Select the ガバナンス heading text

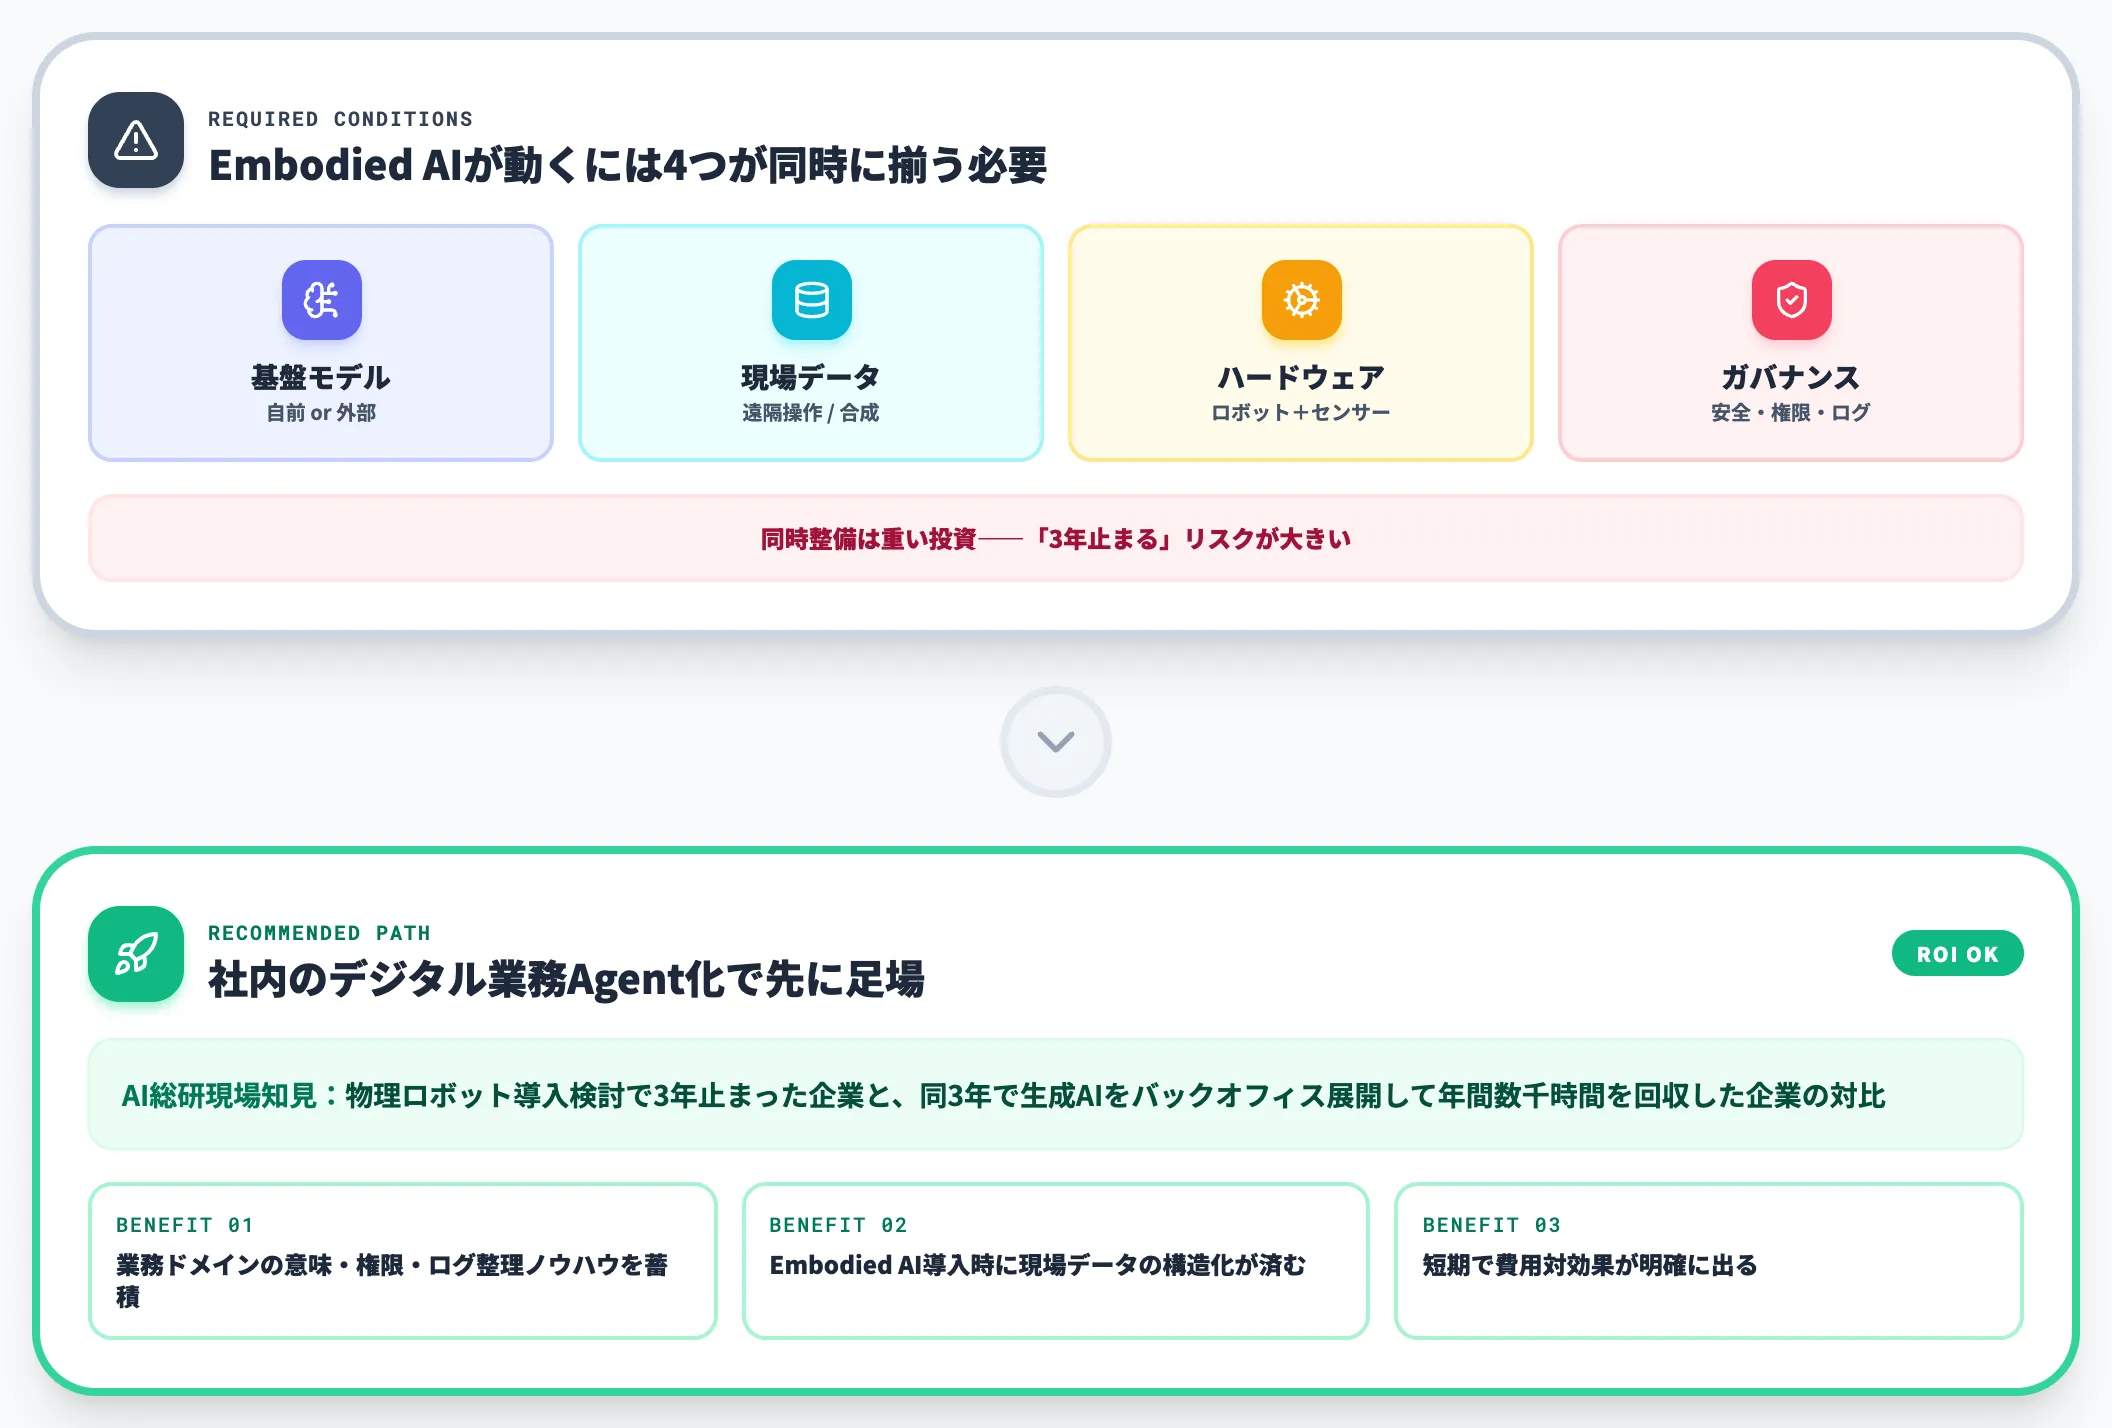(x=1791, y=377)
